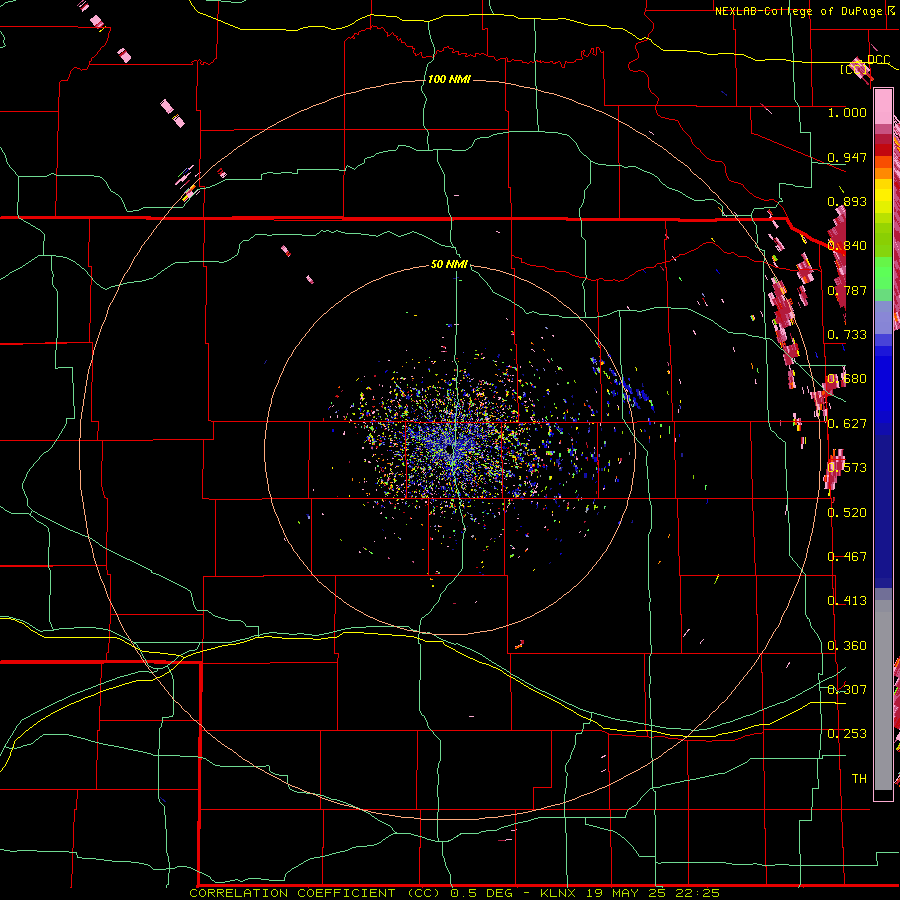Select the 0.733 scale value
The width and height of the screenshot is (900, 900).
pos(847,335)
